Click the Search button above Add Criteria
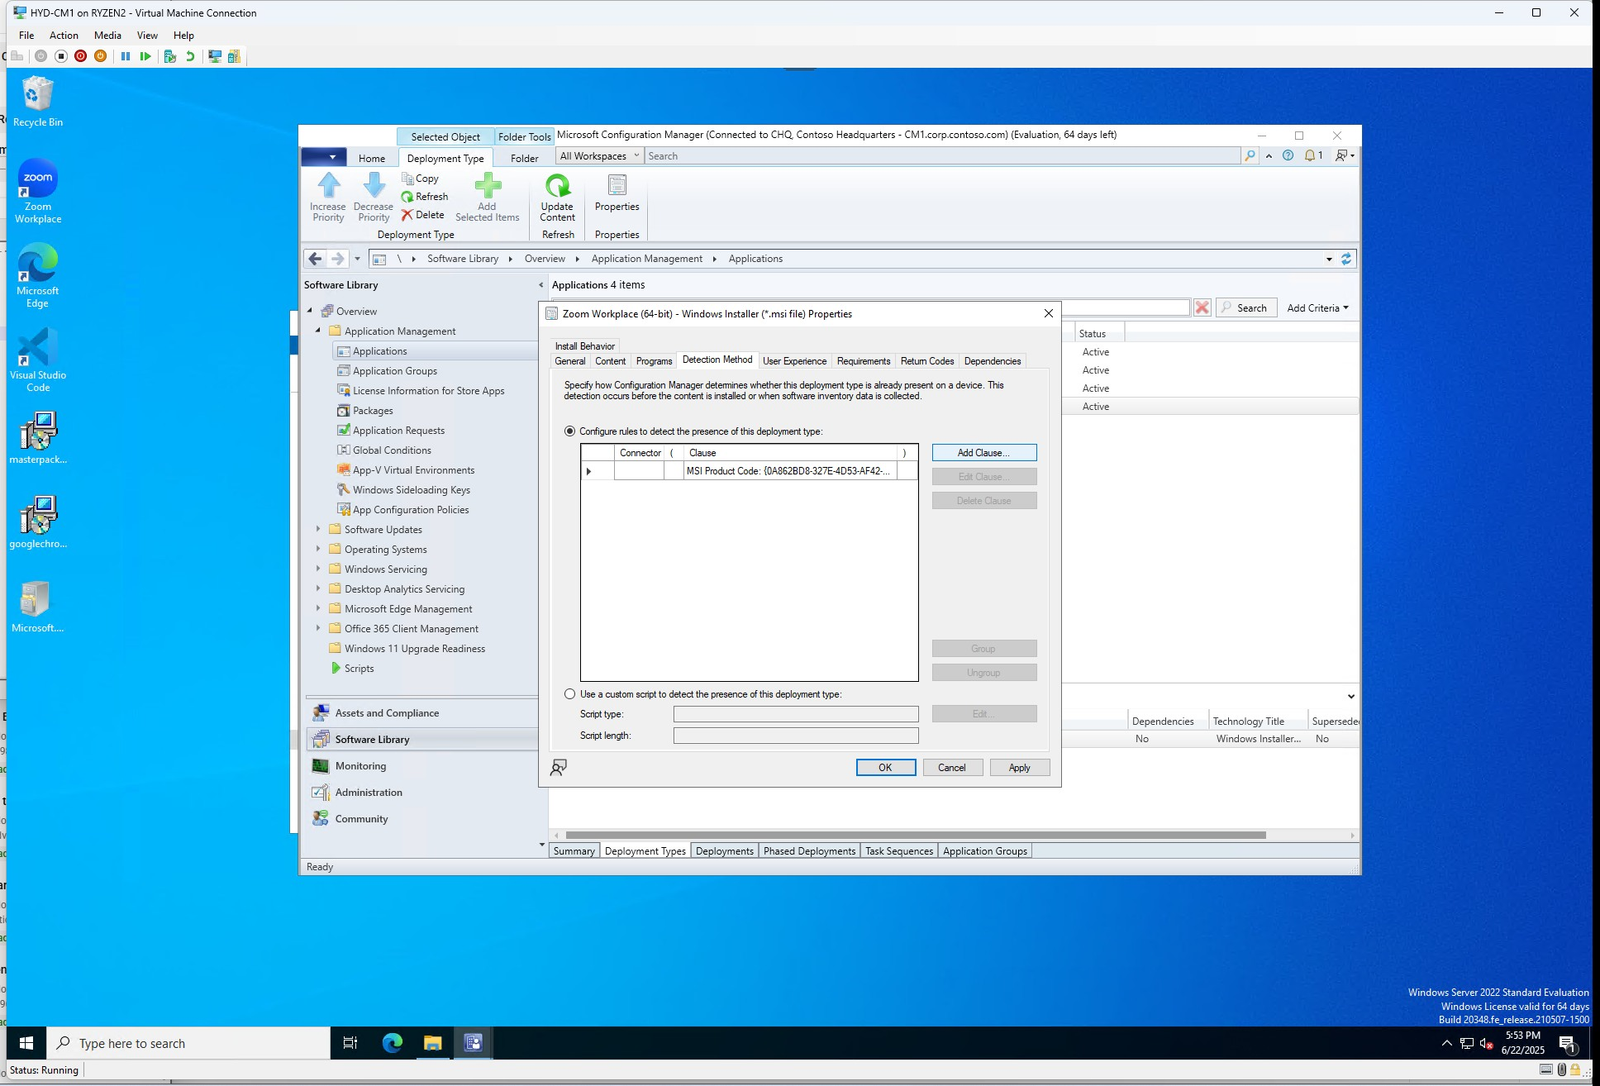Viewport: 1600px width, 1086px height. pos(1245,307)
